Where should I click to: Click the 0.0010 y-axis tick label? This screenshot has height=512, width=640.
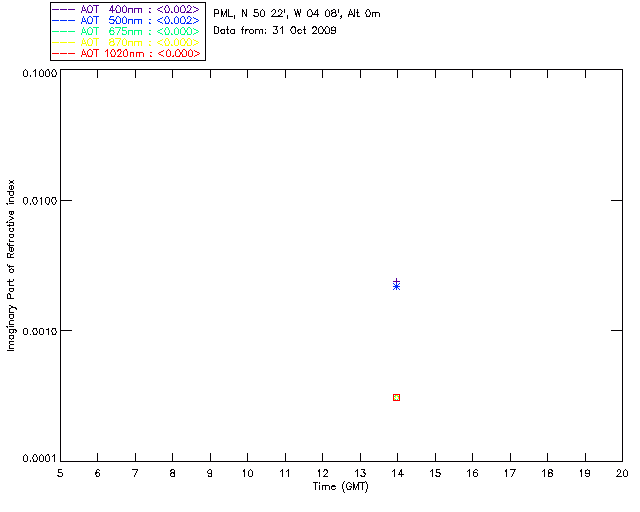(40, 331)
